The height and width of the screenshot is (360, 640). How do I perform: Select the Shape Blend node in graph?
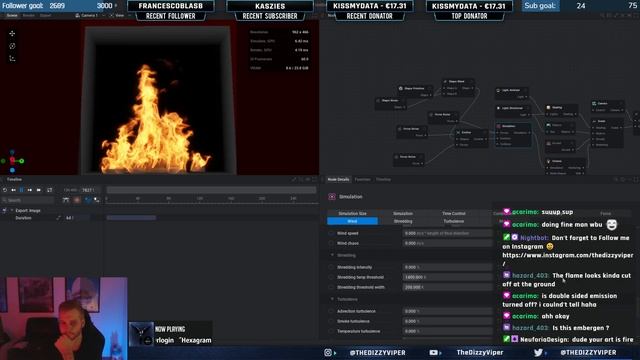[458, 87]
